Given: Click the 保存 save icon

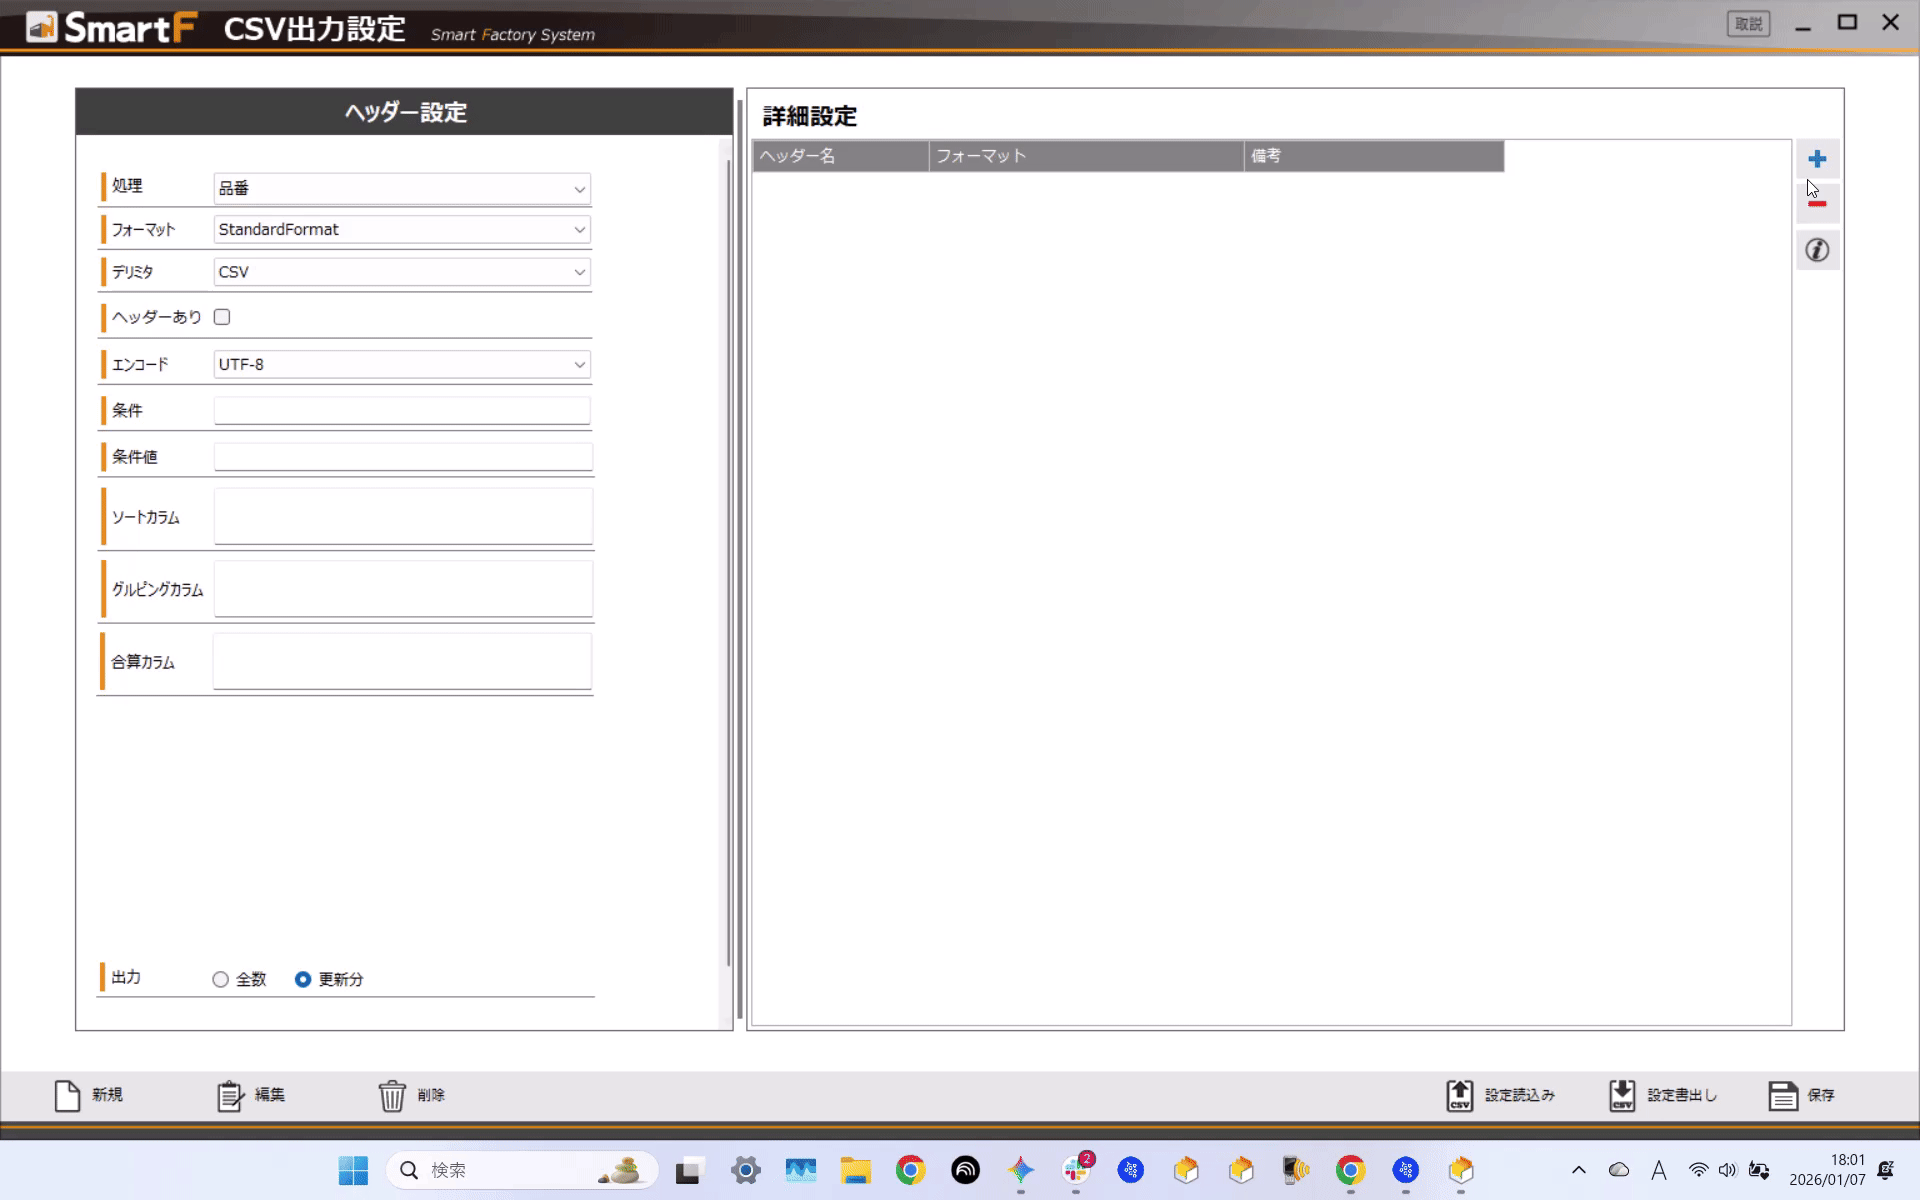Looking at the screenshot, I should tap(1783, 1095).
